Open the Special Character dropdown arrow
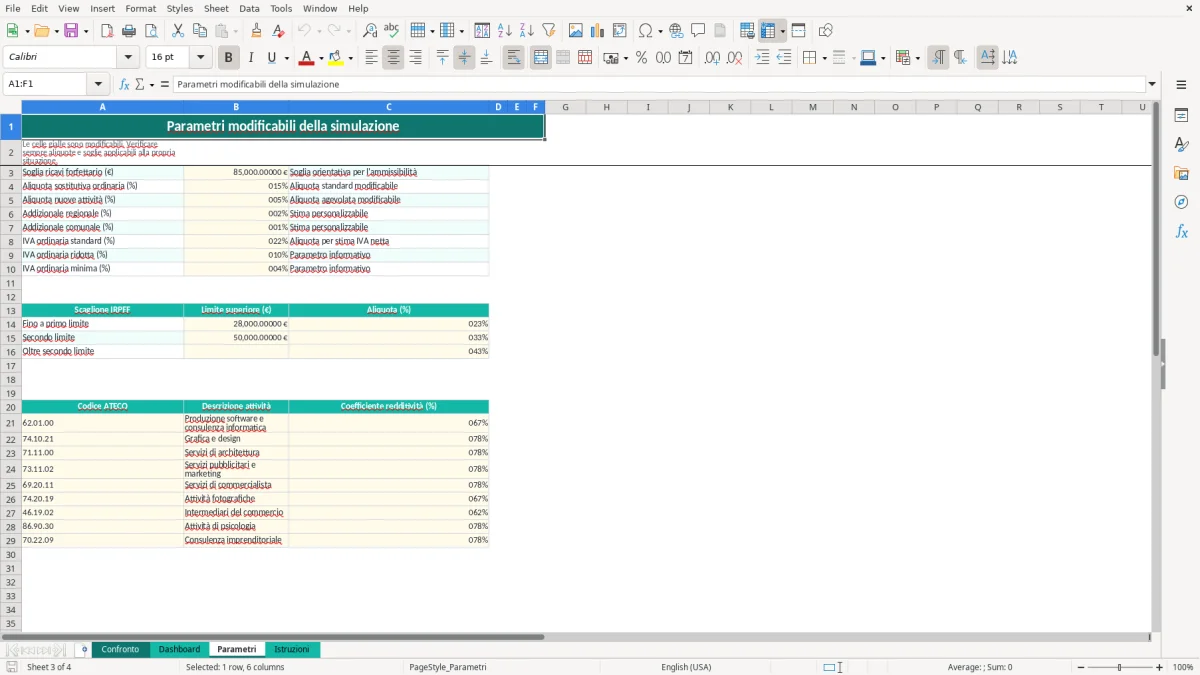Viewport: 1200px width, 675px height. click(660, 31)
